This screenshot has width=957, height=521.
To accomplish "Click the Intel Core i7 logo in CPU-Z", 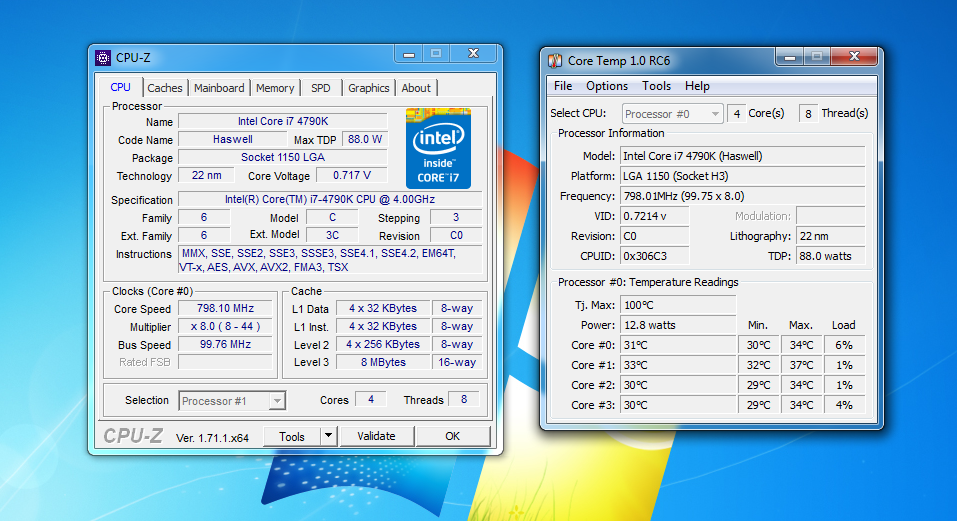I will tap(438, 148).
